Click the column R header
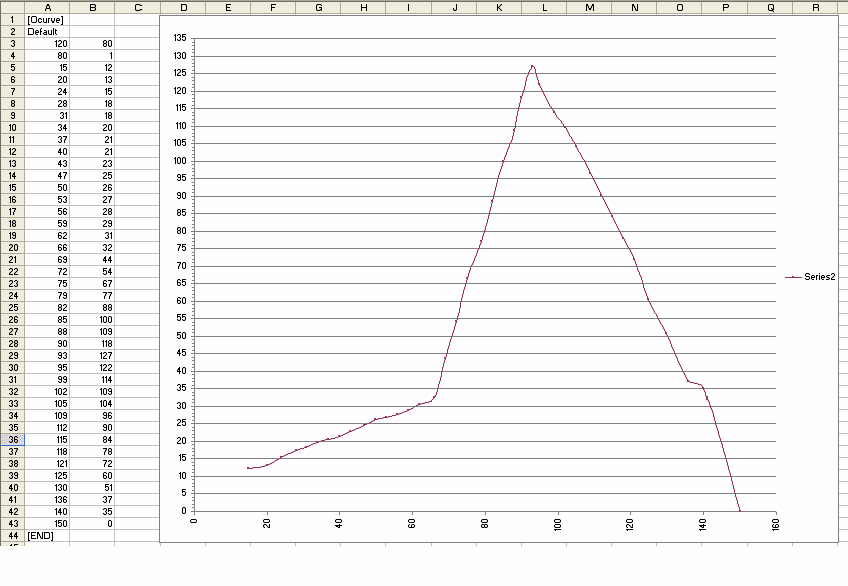The height and width of the screenshot is (586, 848). [816, 7]
